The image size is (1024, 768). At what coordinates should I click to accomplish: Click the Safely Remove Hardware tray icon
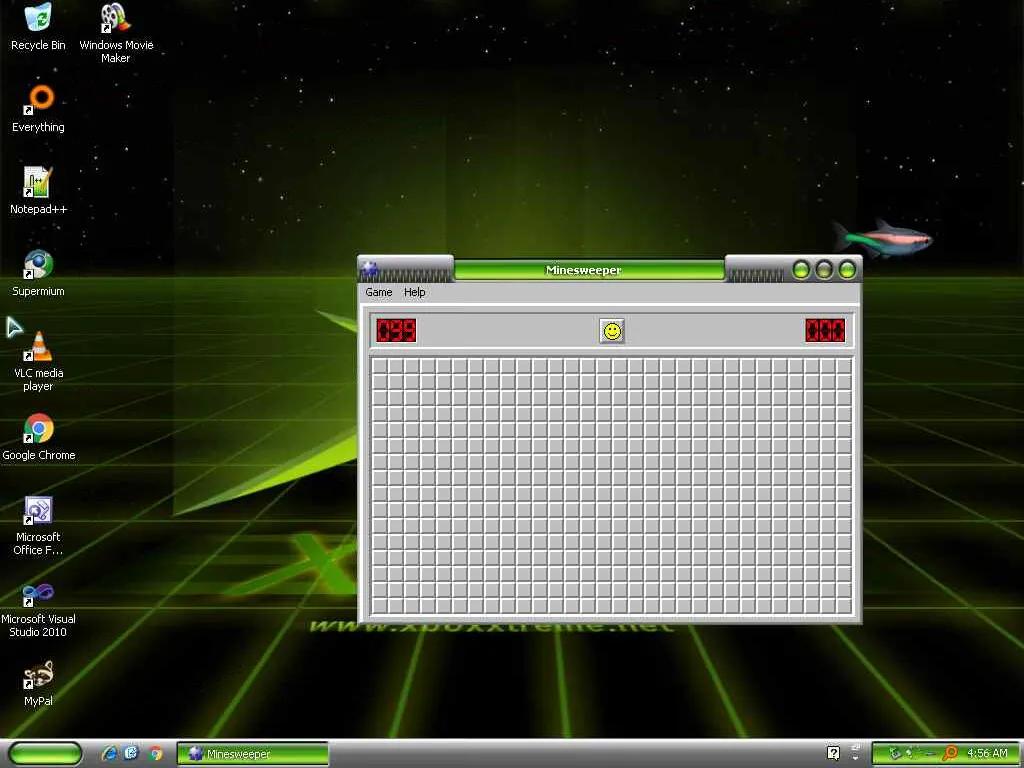895,753
